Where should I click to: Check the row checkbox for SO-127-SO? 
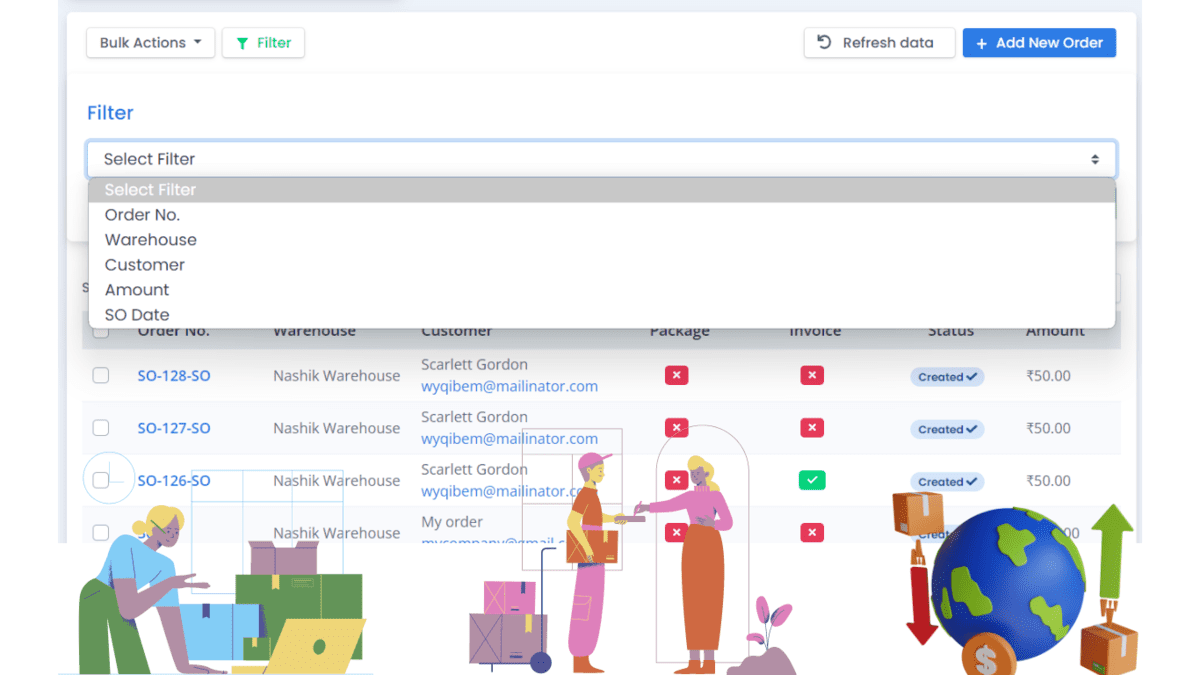coord(101,427)
